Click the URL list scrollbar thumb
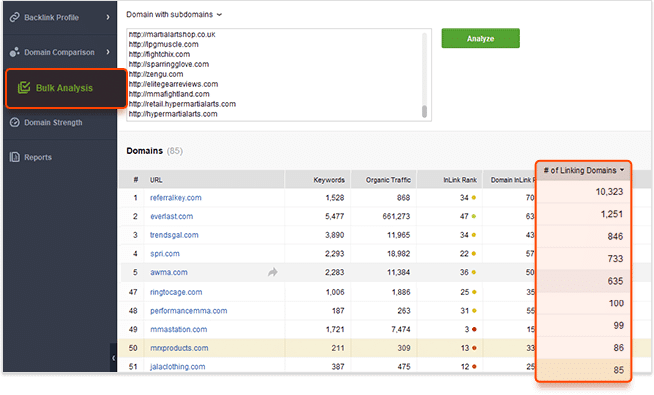This screenshot has width=654, height=395. pos(425,111)
